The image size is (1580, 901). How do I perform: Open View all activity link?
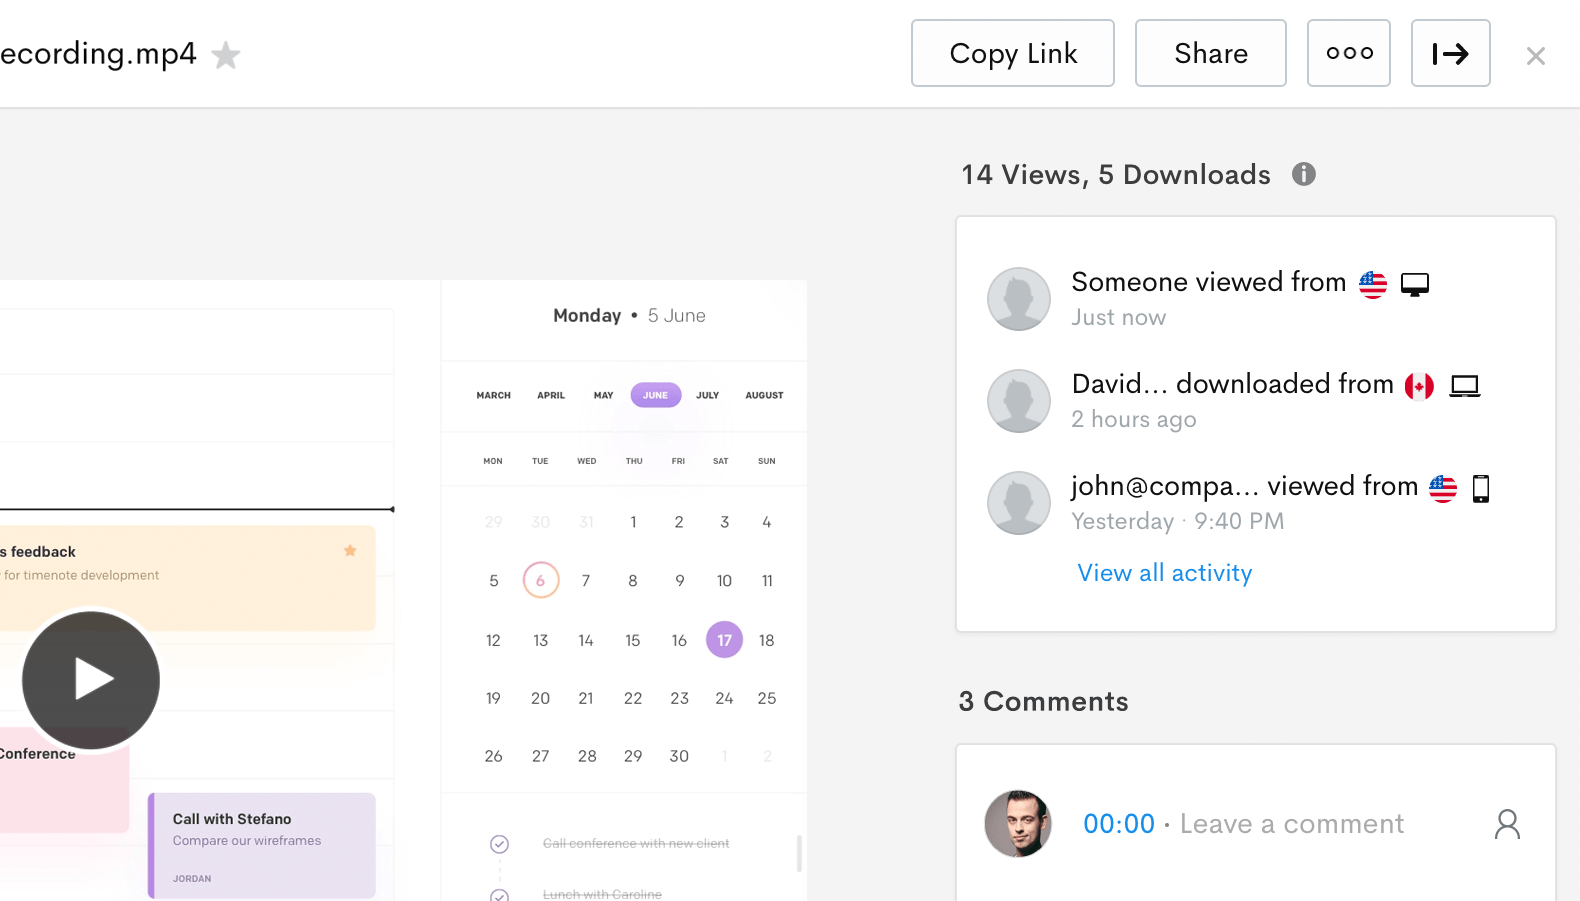click(1164, 573)
